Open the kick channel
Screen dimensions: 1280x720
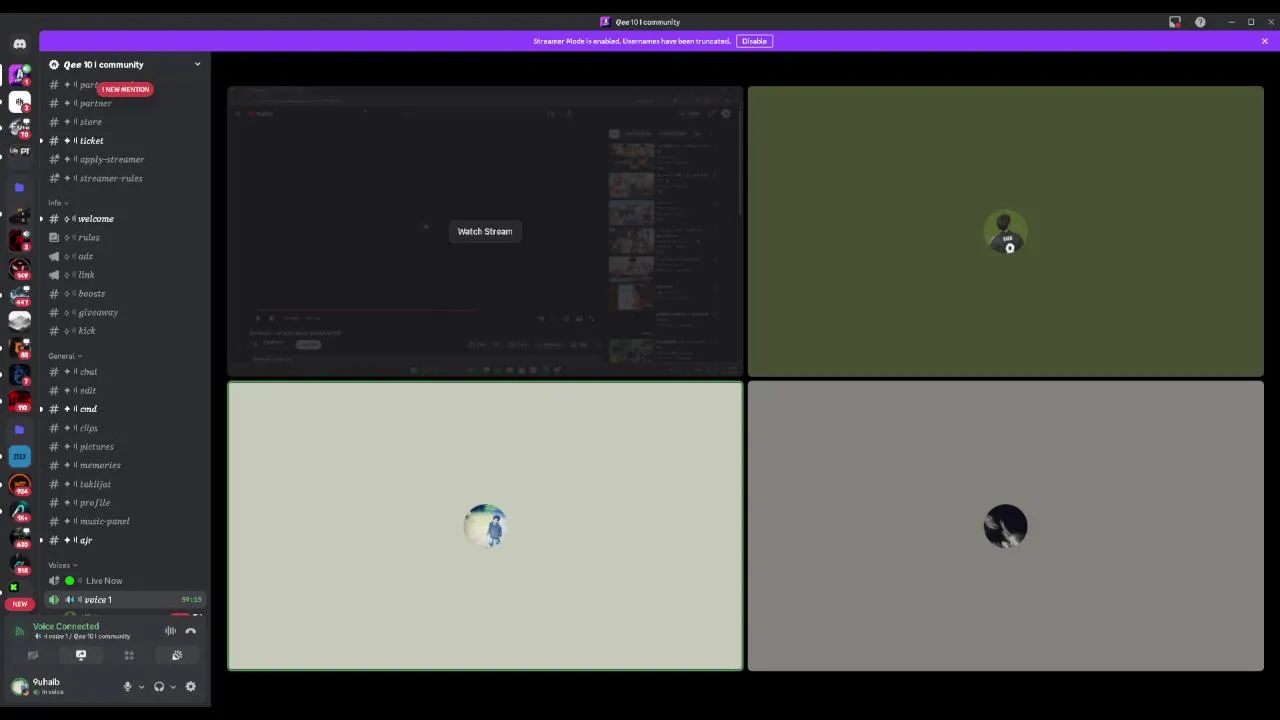pyautogui.click(x=124, y=331)
